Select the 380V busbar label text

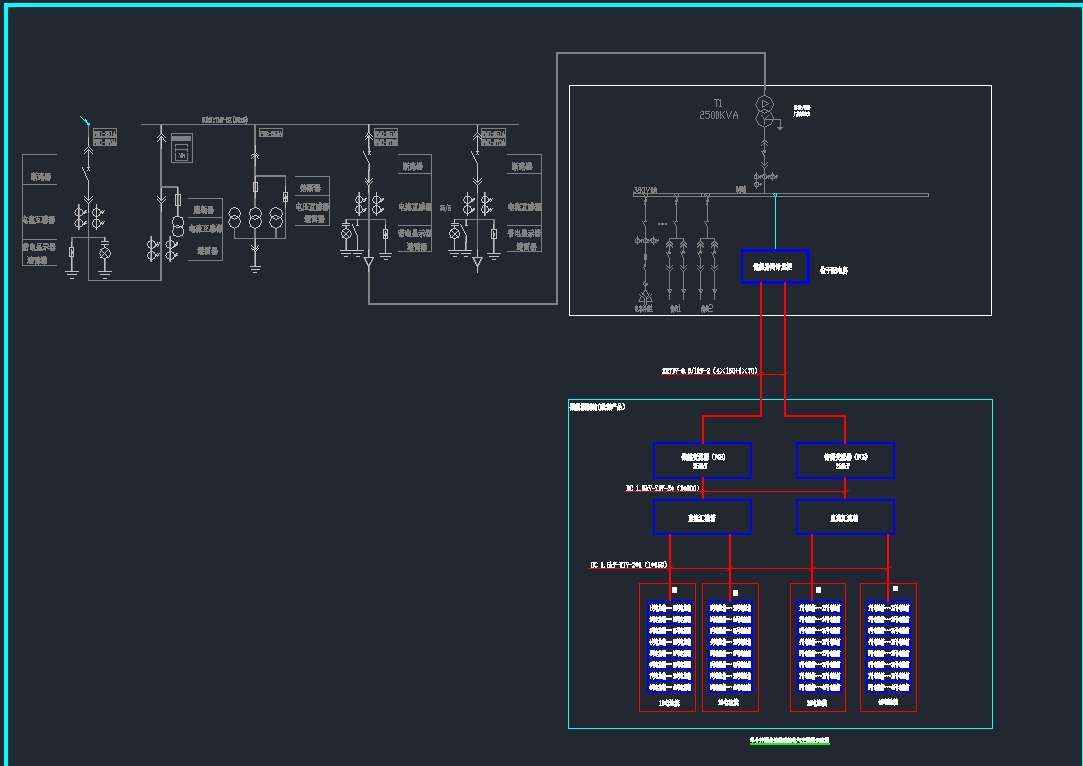coord(645,189)
